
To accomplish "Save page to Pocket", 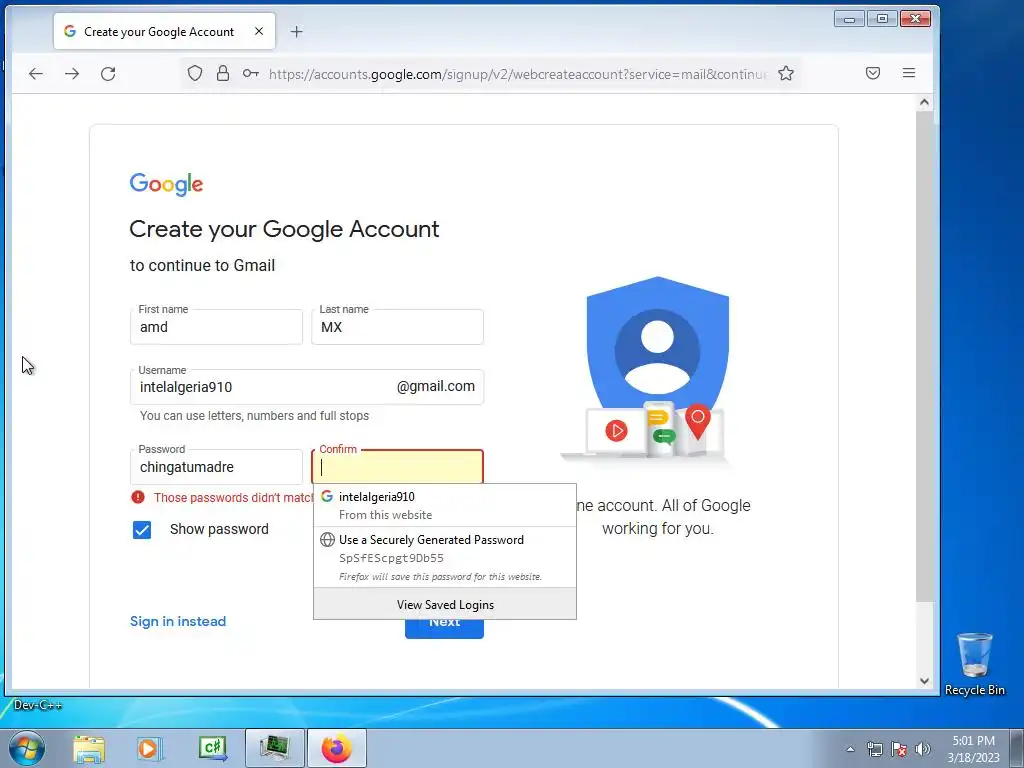I will pyautogui.click(x=873, y=73).
